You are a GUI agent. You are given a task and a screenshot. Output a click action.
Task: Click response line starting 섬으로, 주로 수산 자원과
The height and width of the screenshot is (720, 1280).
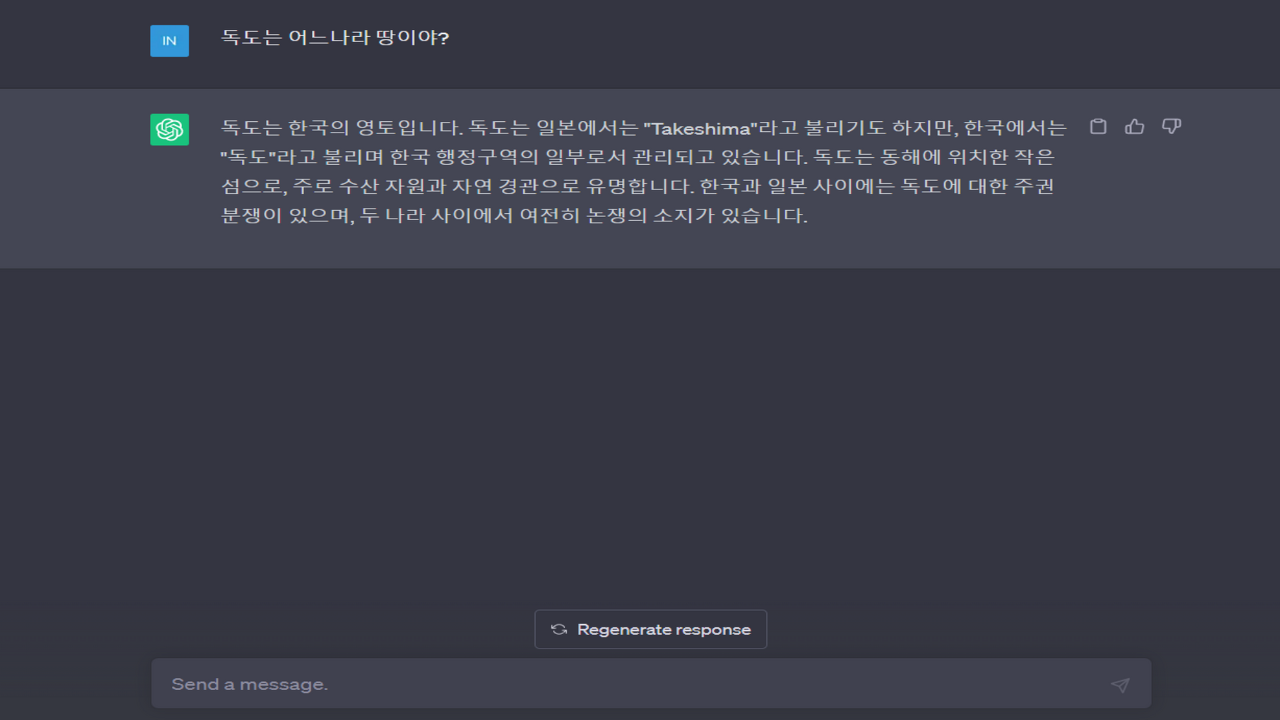[637, 186]
